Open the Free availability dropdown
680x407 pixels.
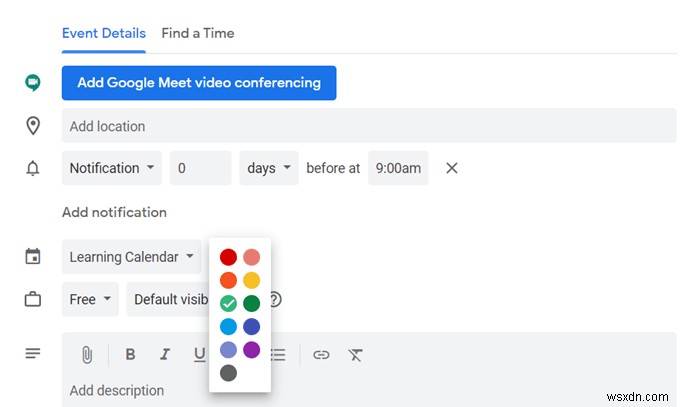coord(90,299)
